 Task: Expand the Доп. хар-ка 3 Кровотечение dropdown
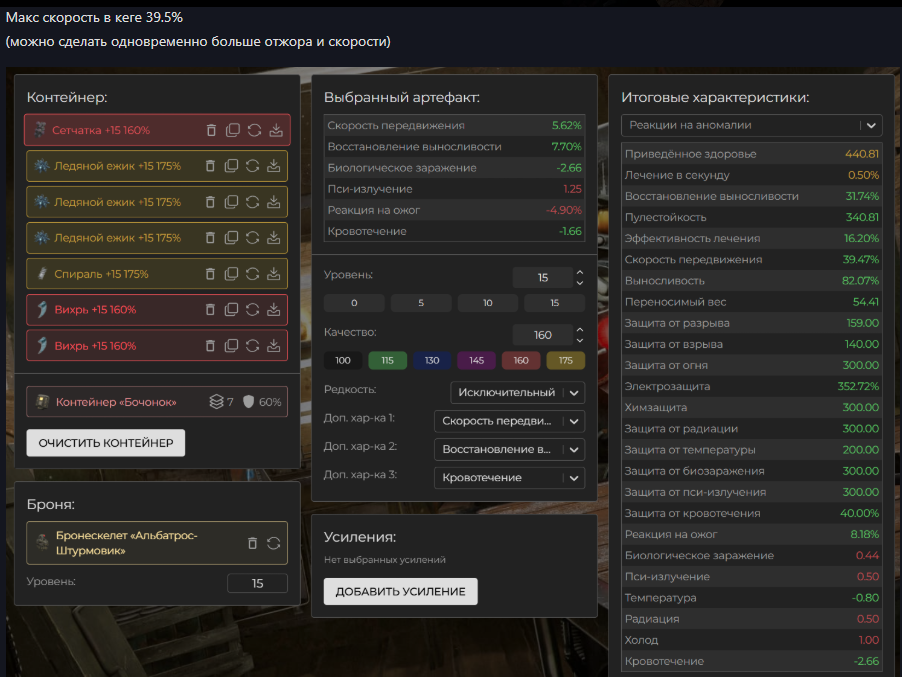(509, 478)
